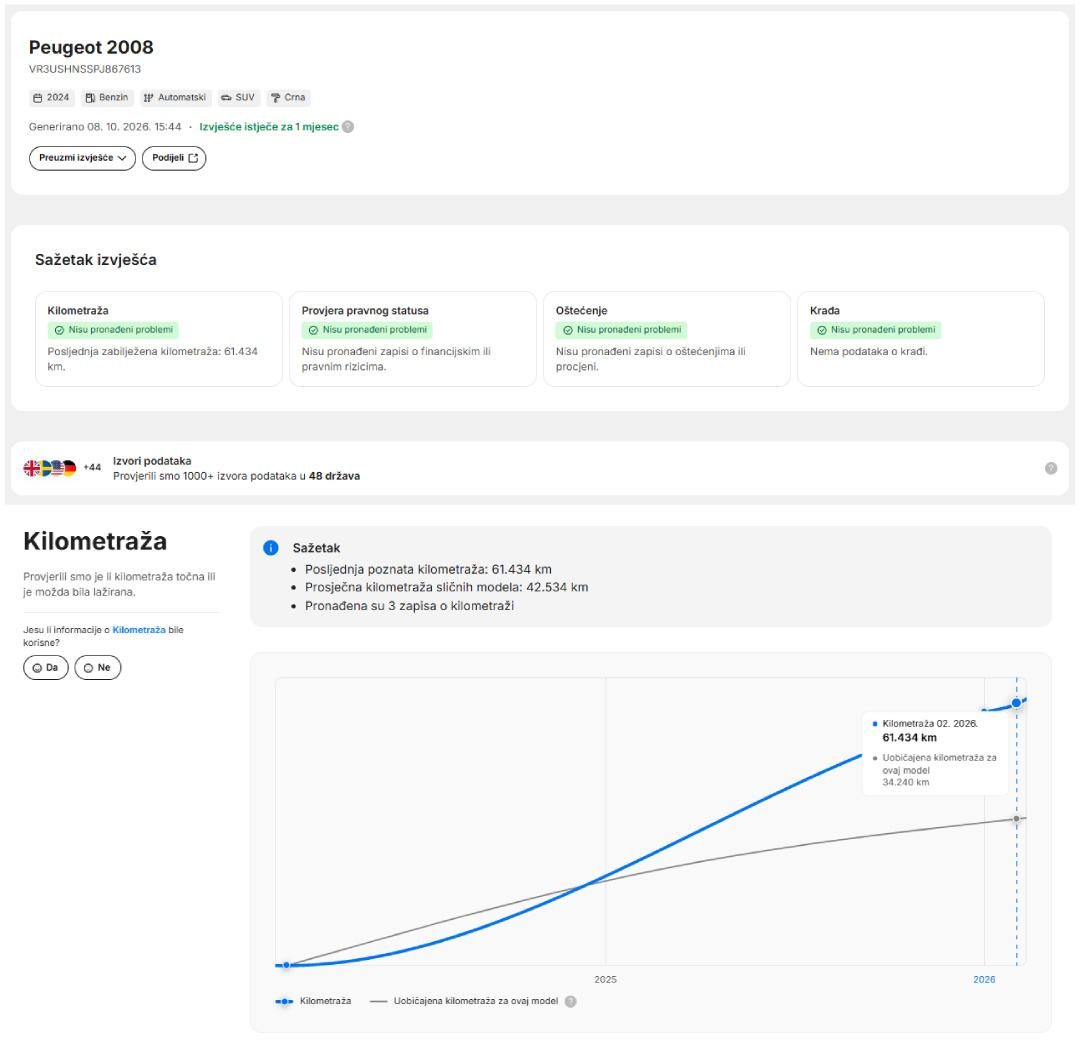Click the Peugeot 2008 heading

pyautogui.click(x=91, y=47)
